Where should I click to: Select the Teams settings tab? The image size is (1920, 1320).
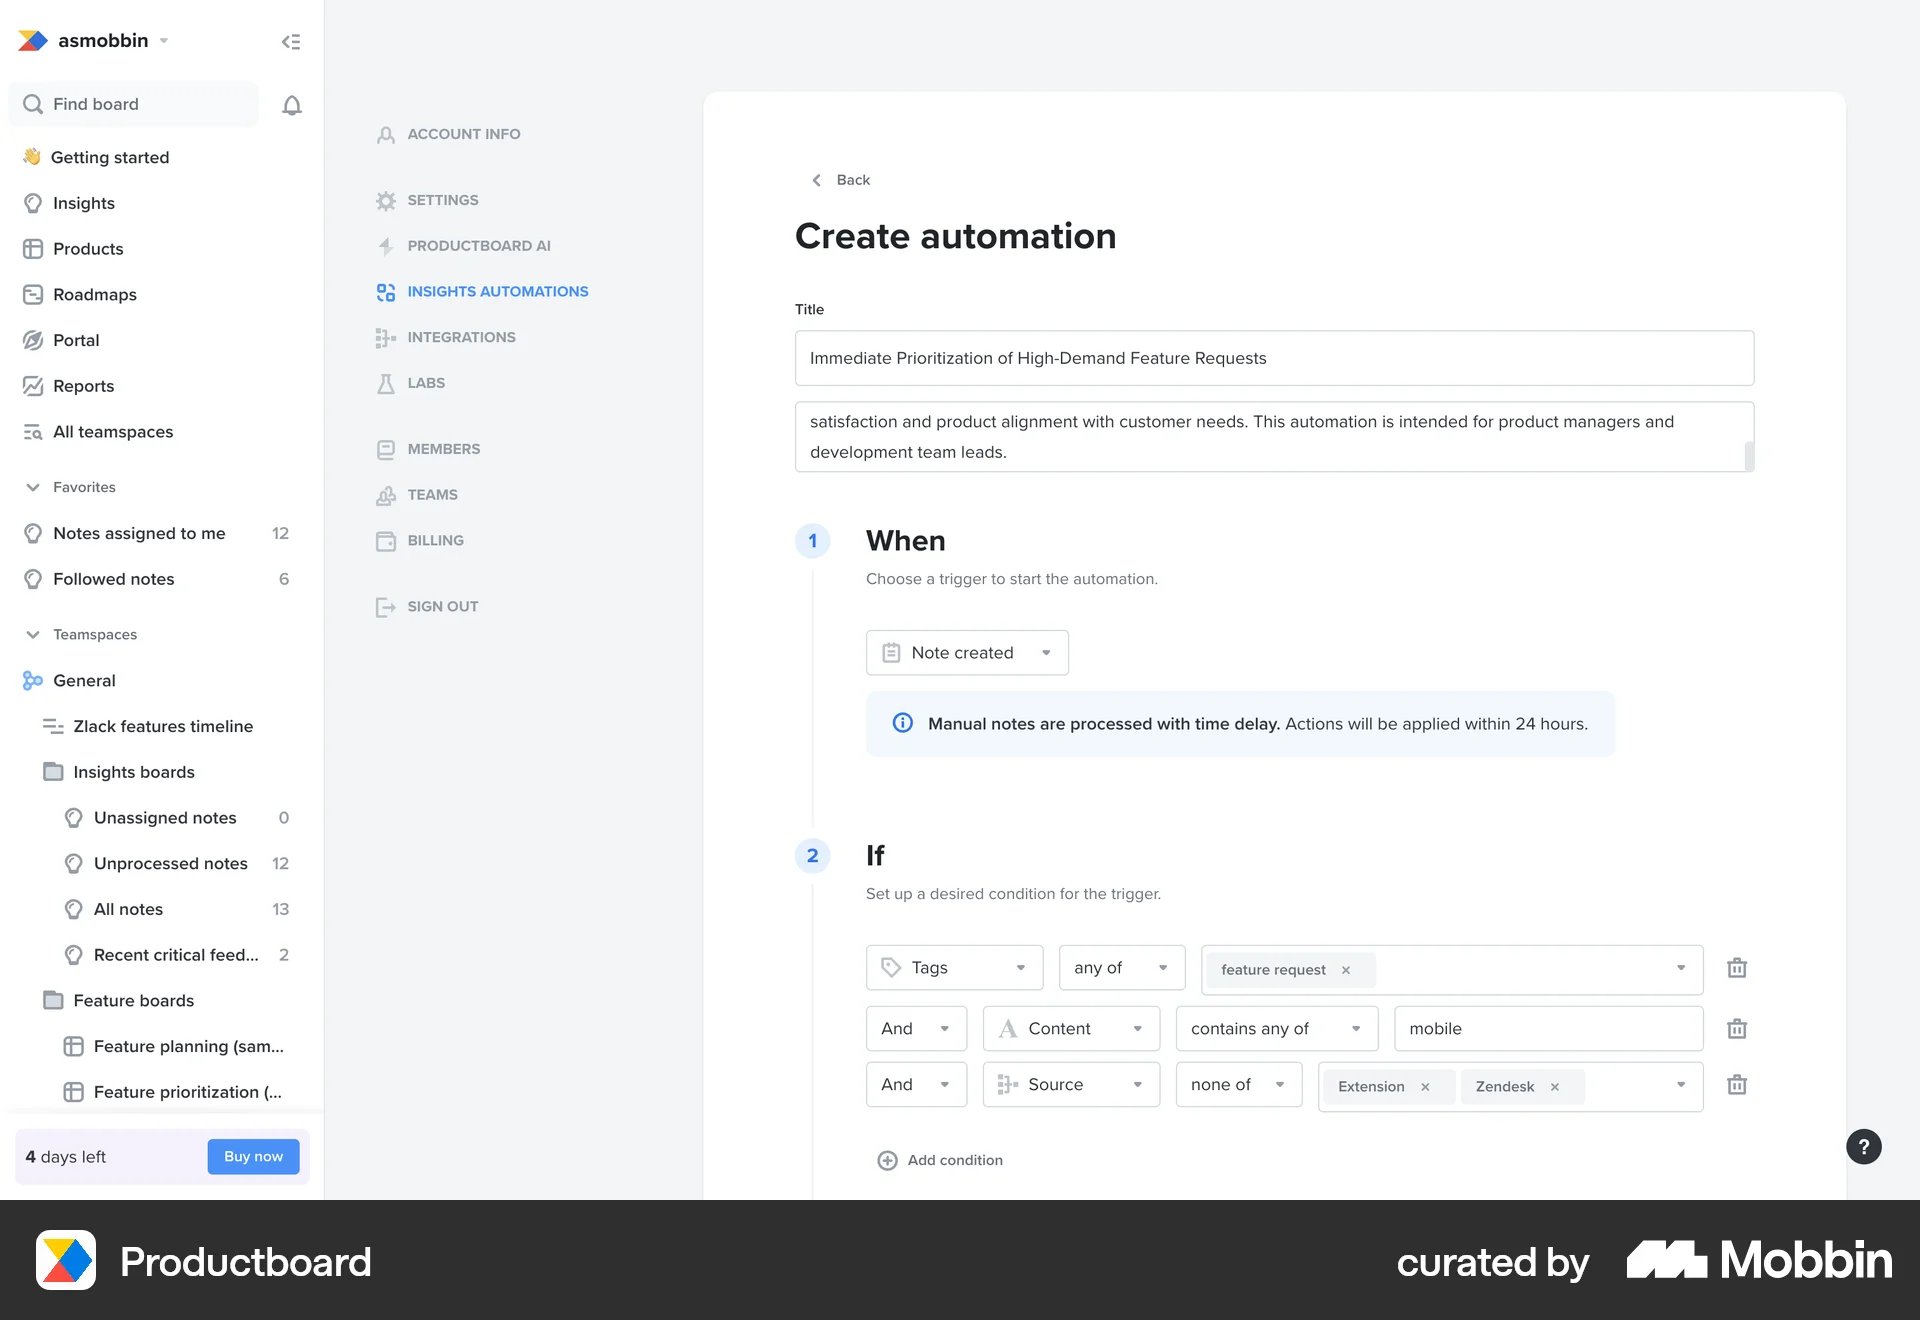pyautogui.click(x=433, y=494)
